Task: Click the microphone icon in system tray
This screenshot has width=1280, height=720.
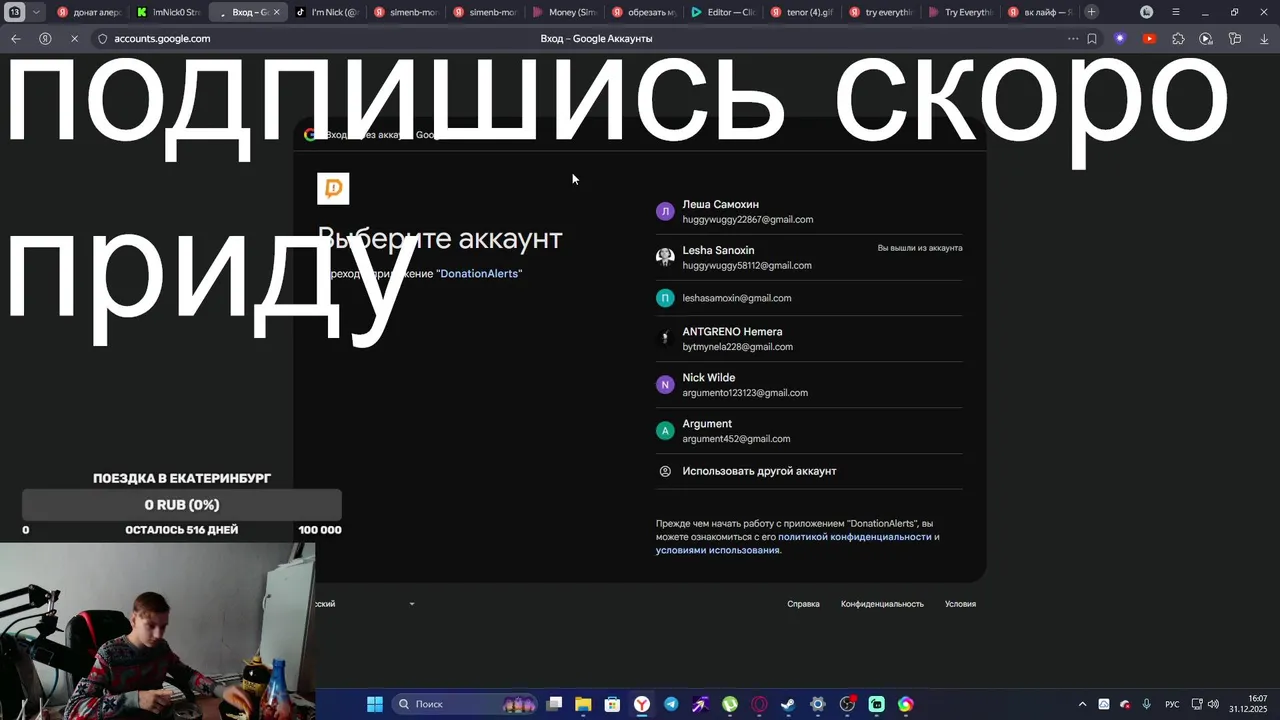Action: 1146,704
